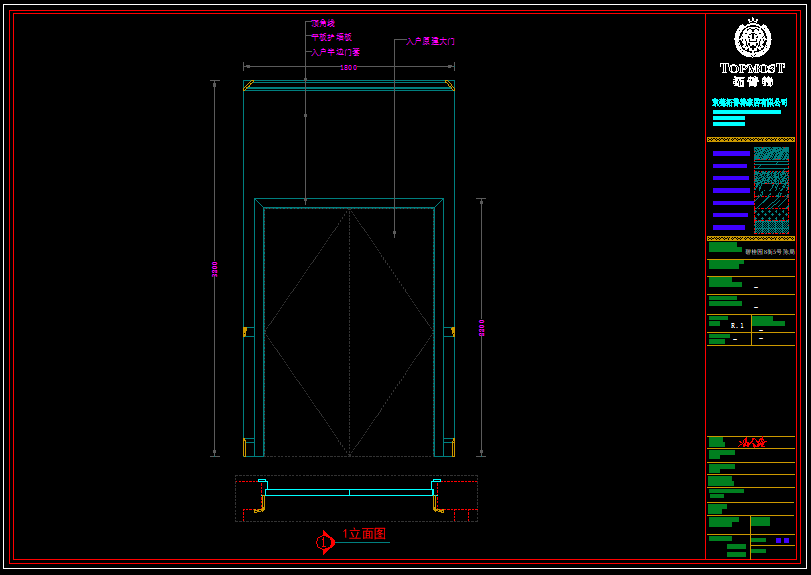The width and height of the screenshot is (811, 575).
Task: Click the 入户原建大门 leader label
Action: [430, 42]
